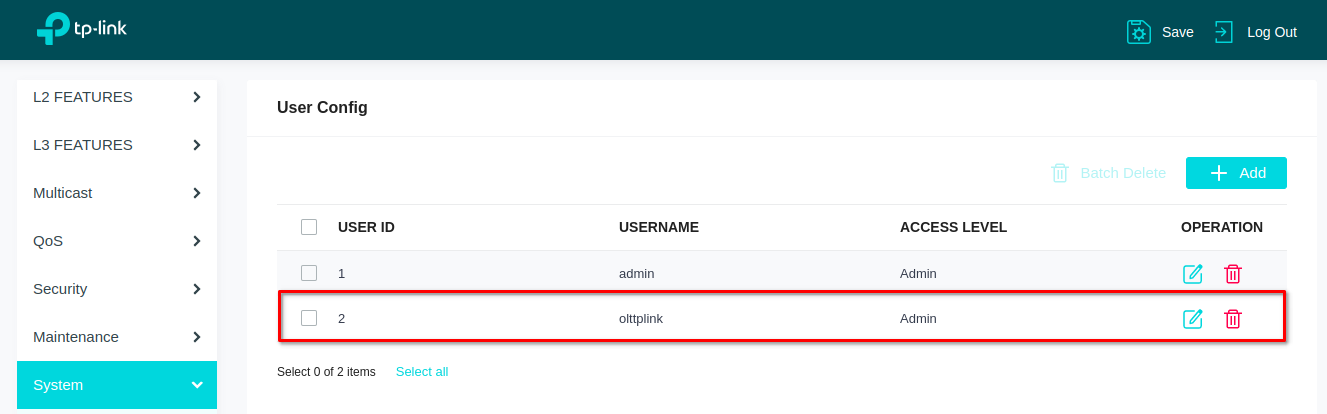Open the QoS menu item
The width and height of the screenshot is (1327, 414).
point(47,241)
